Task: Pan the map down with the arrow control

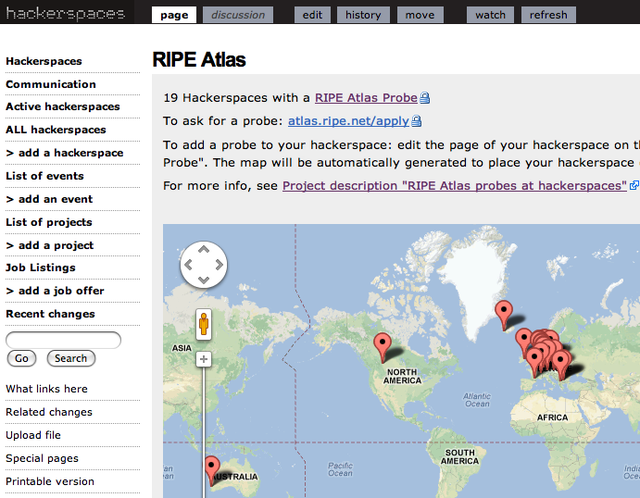Action: pyautogui.click(x=204, y=280)
